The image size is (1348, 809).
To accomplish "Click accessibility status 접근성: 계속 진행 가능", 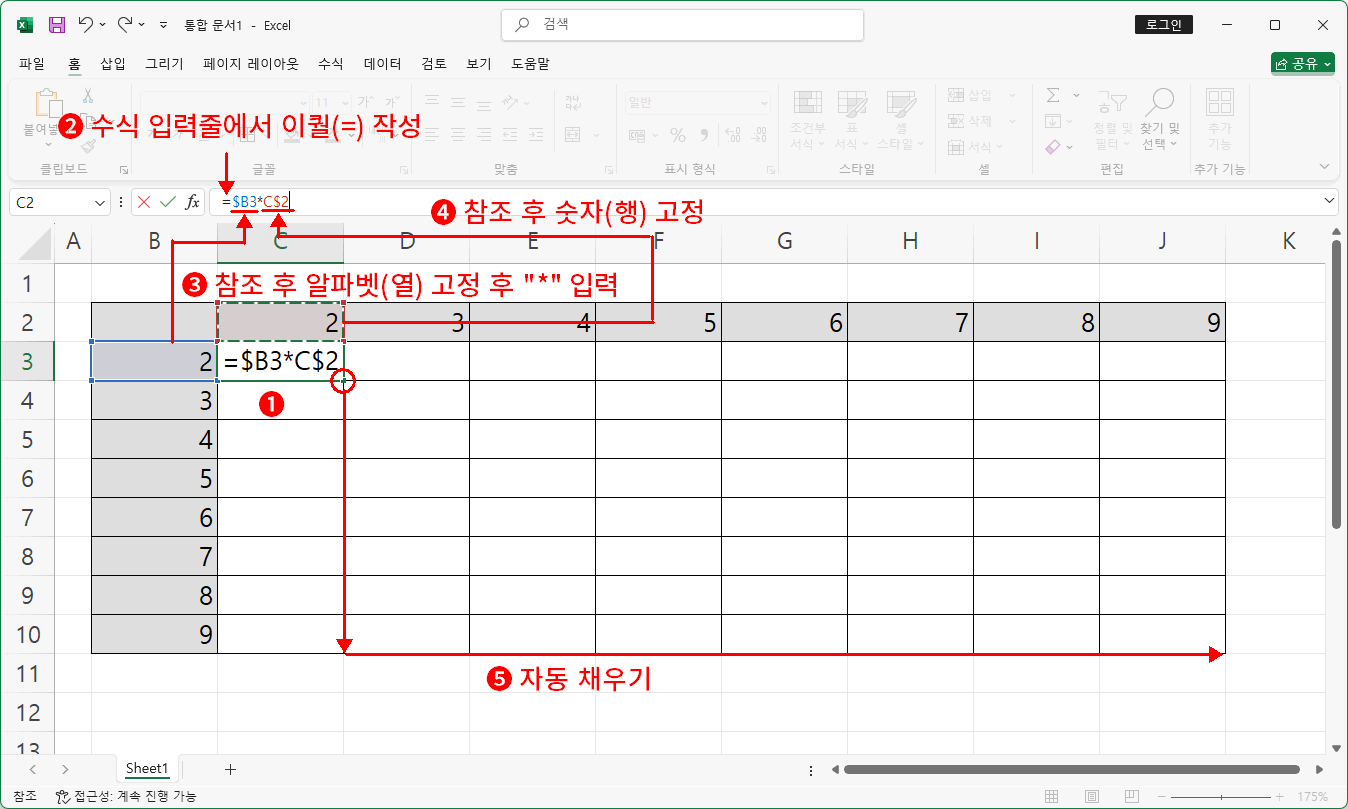I will 127,797.
